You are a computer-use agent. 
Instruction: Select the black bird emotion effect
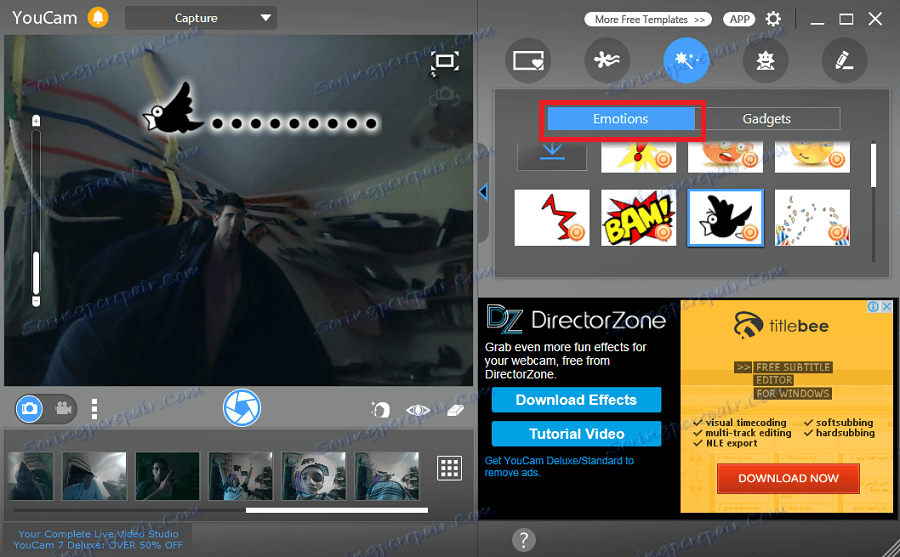tap(726, 218)
